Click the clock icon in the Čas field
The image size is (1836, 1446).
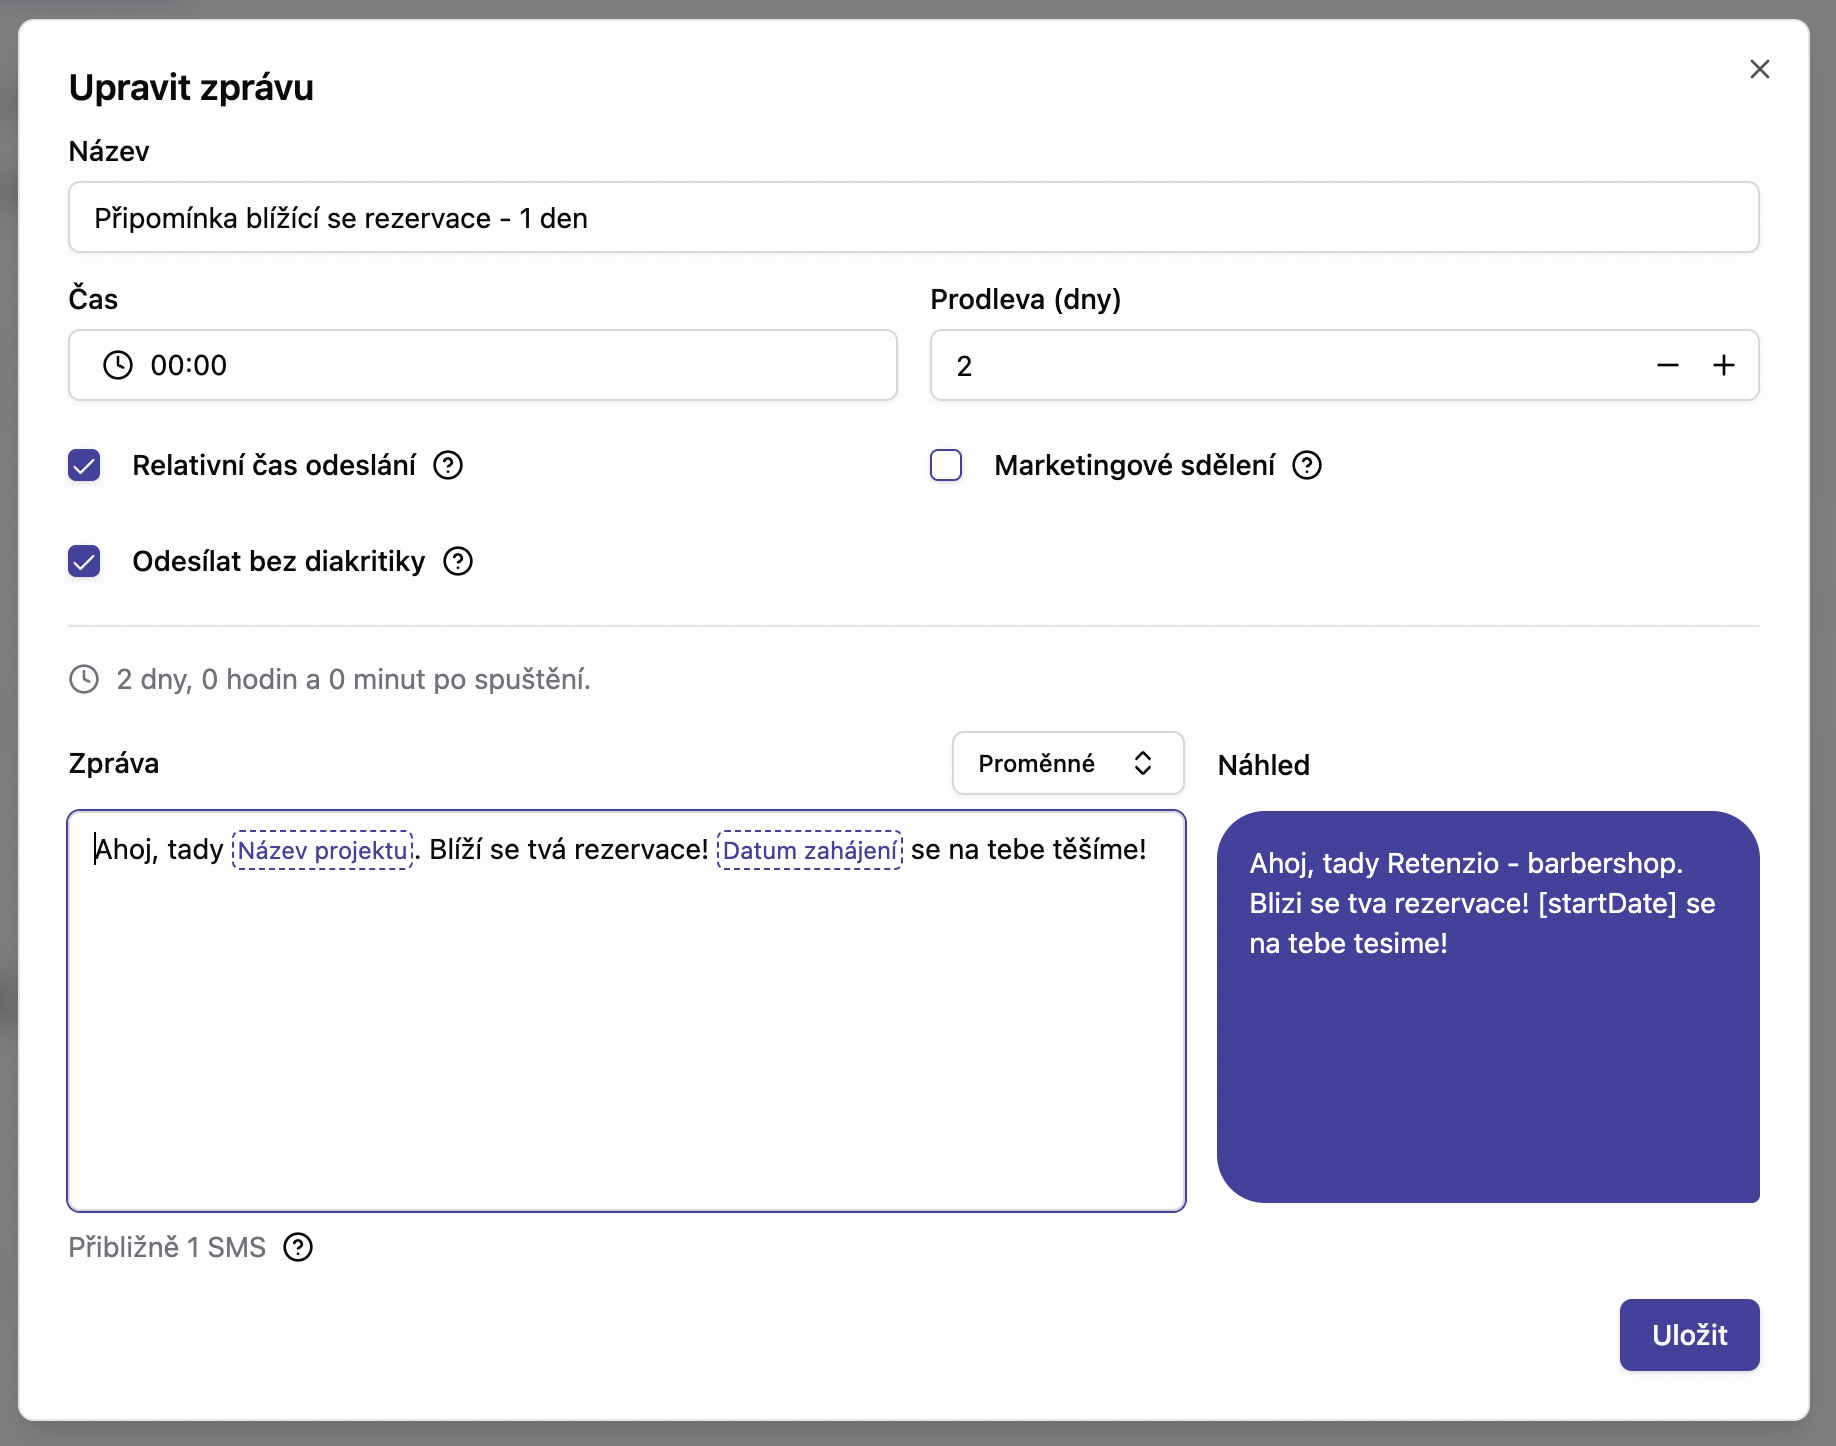[118, 365]
